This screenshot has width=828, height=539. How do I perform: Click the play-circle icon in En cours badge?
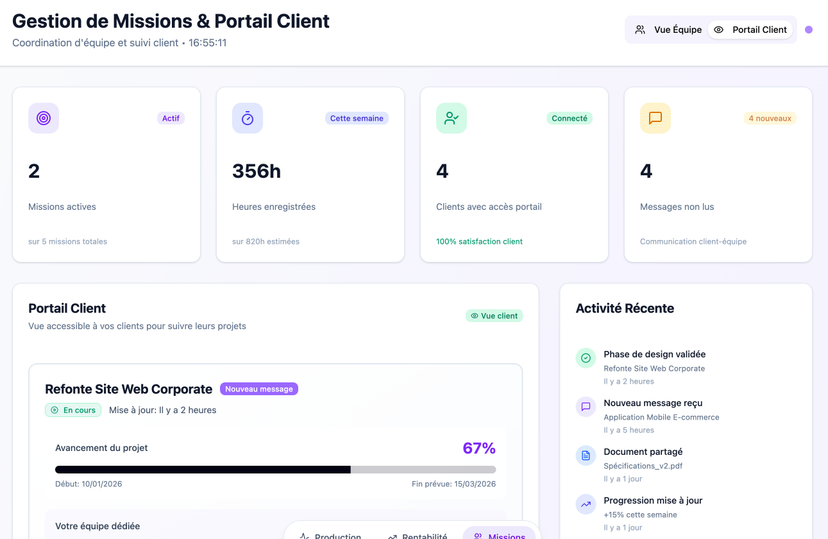(x=54, y=410)
